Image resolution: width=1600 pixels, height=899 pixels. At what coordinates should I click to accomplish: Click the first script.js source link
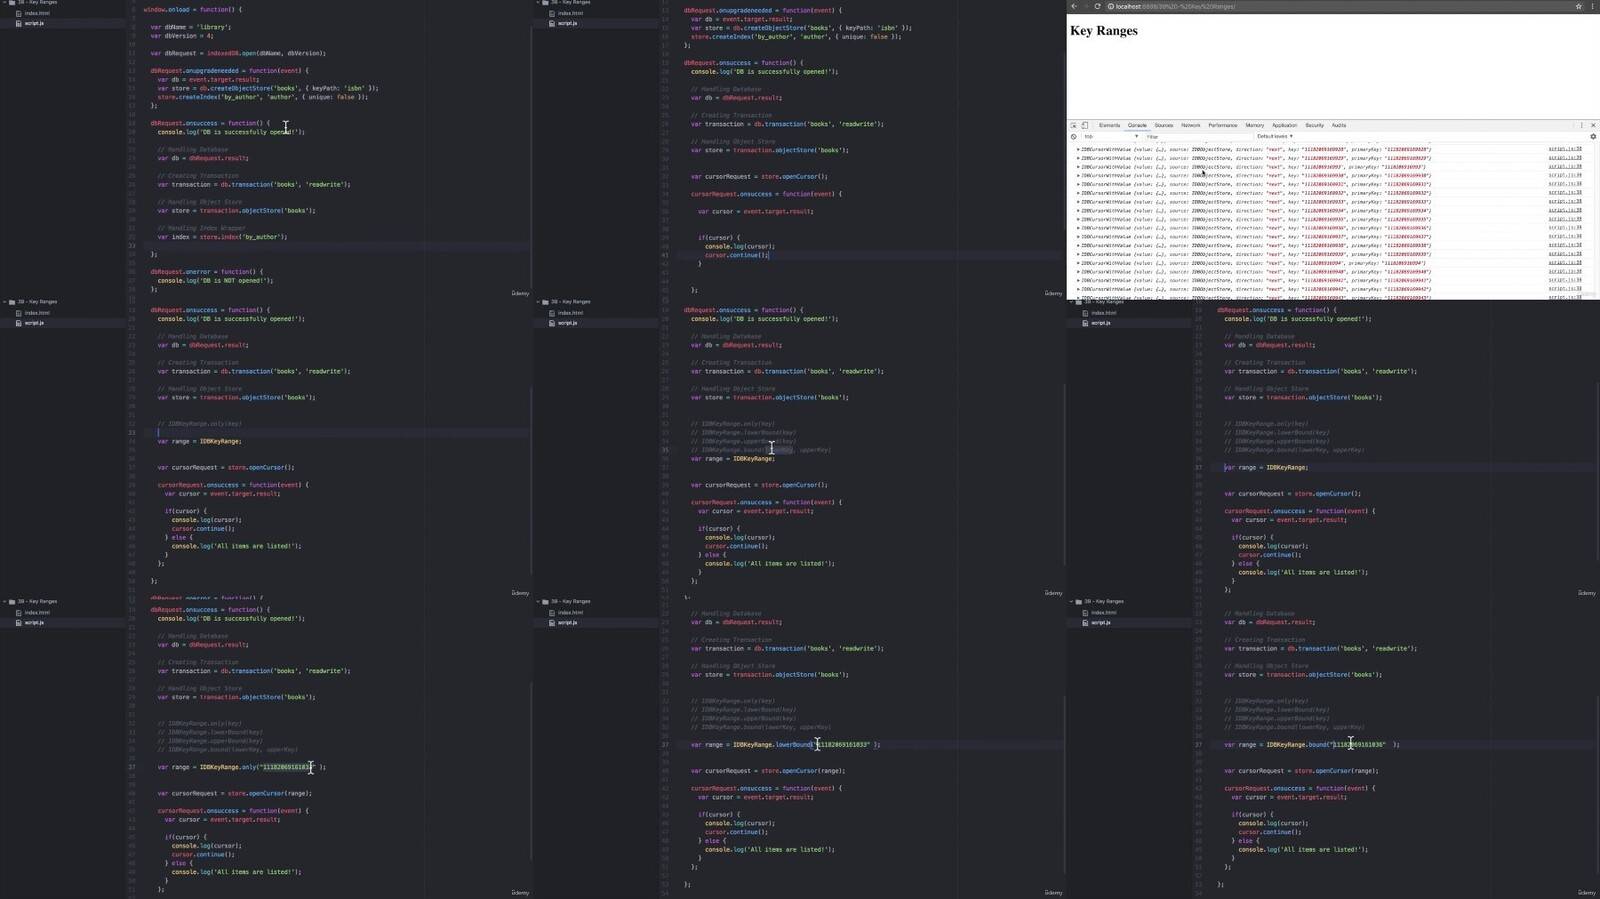point(1565,150)
